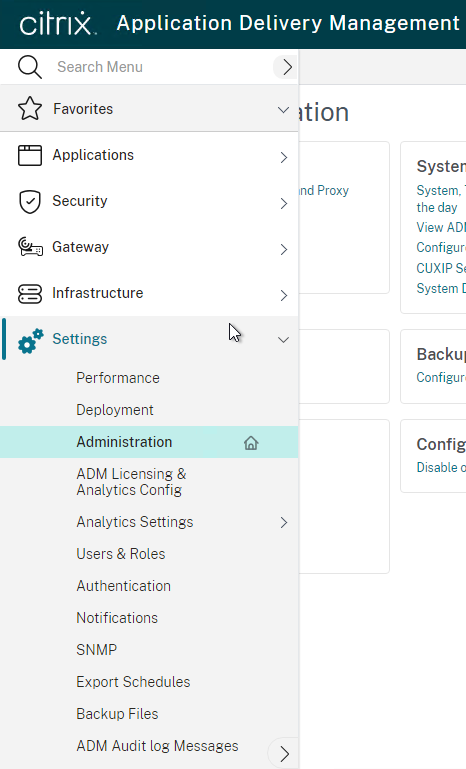The width and height of the screenshot is (466, 769).
Task: Open the Users & Roles menu item
Action: tap(121, 554)
